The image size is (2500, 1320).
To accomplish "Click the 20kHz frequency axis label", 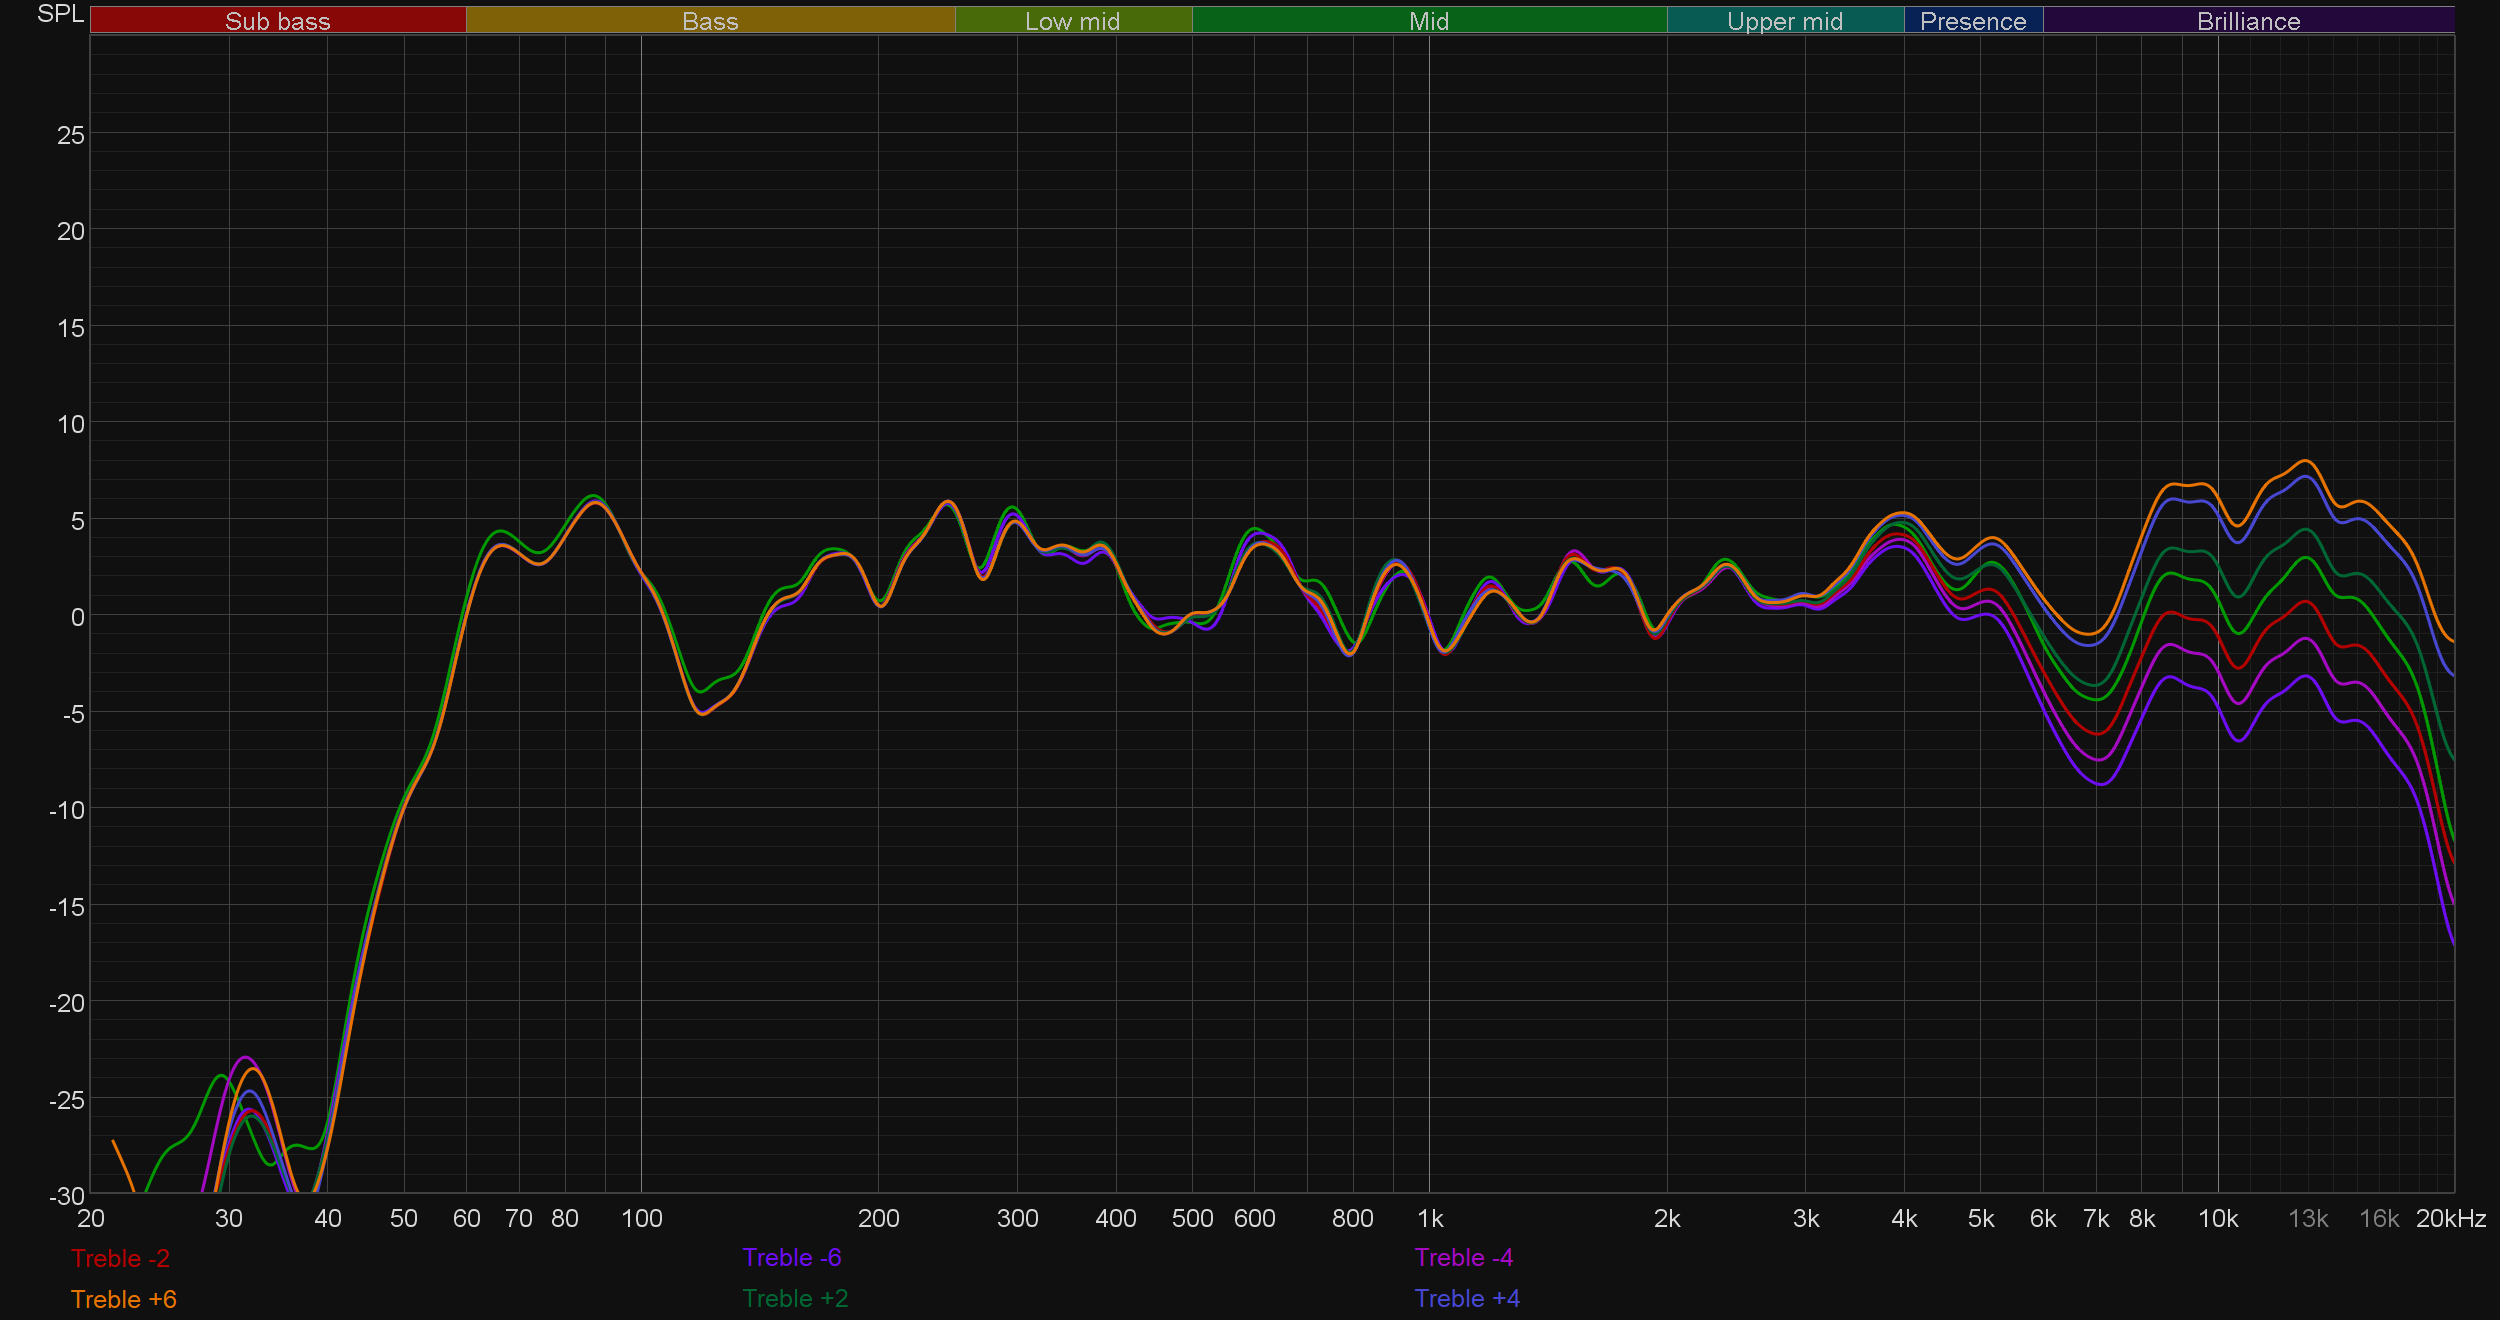I will (x=2450, y=1218).
